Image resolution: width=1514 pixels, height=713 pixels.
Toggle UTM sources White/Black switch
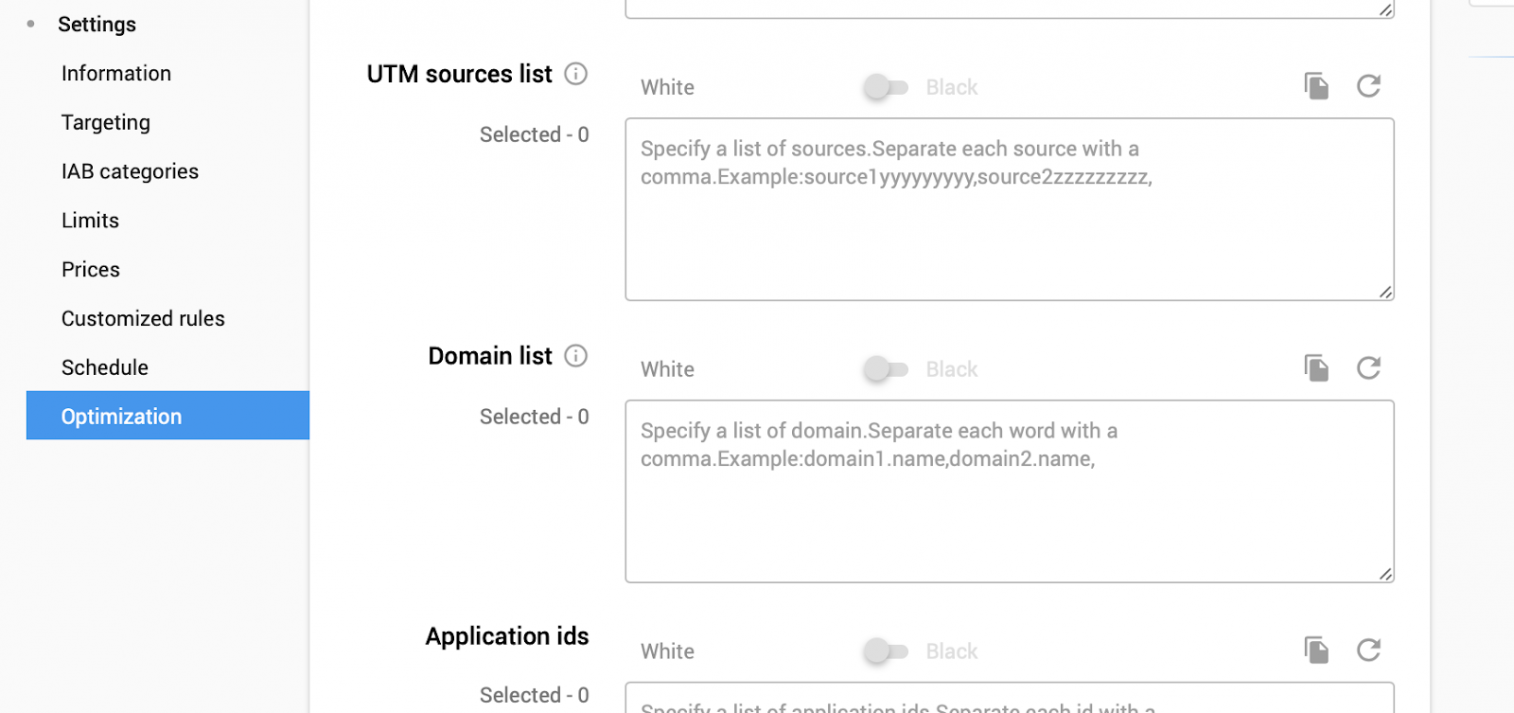pos(885,87)
